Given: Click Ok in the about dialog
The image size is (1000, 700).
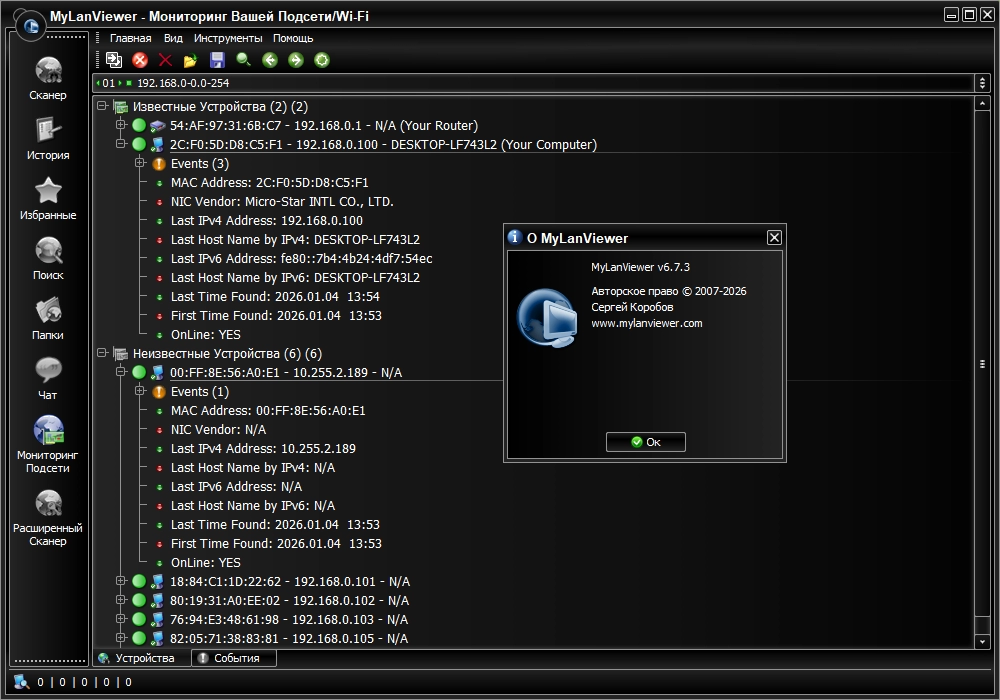Looking at the screenshot, I should click(645, 442).
